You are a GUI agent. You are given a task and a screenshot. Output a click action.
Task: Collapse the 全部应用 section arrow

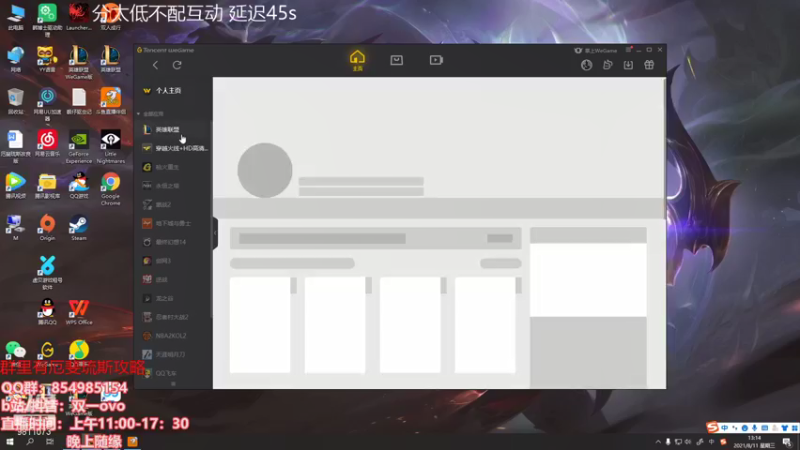pos(138,114)
